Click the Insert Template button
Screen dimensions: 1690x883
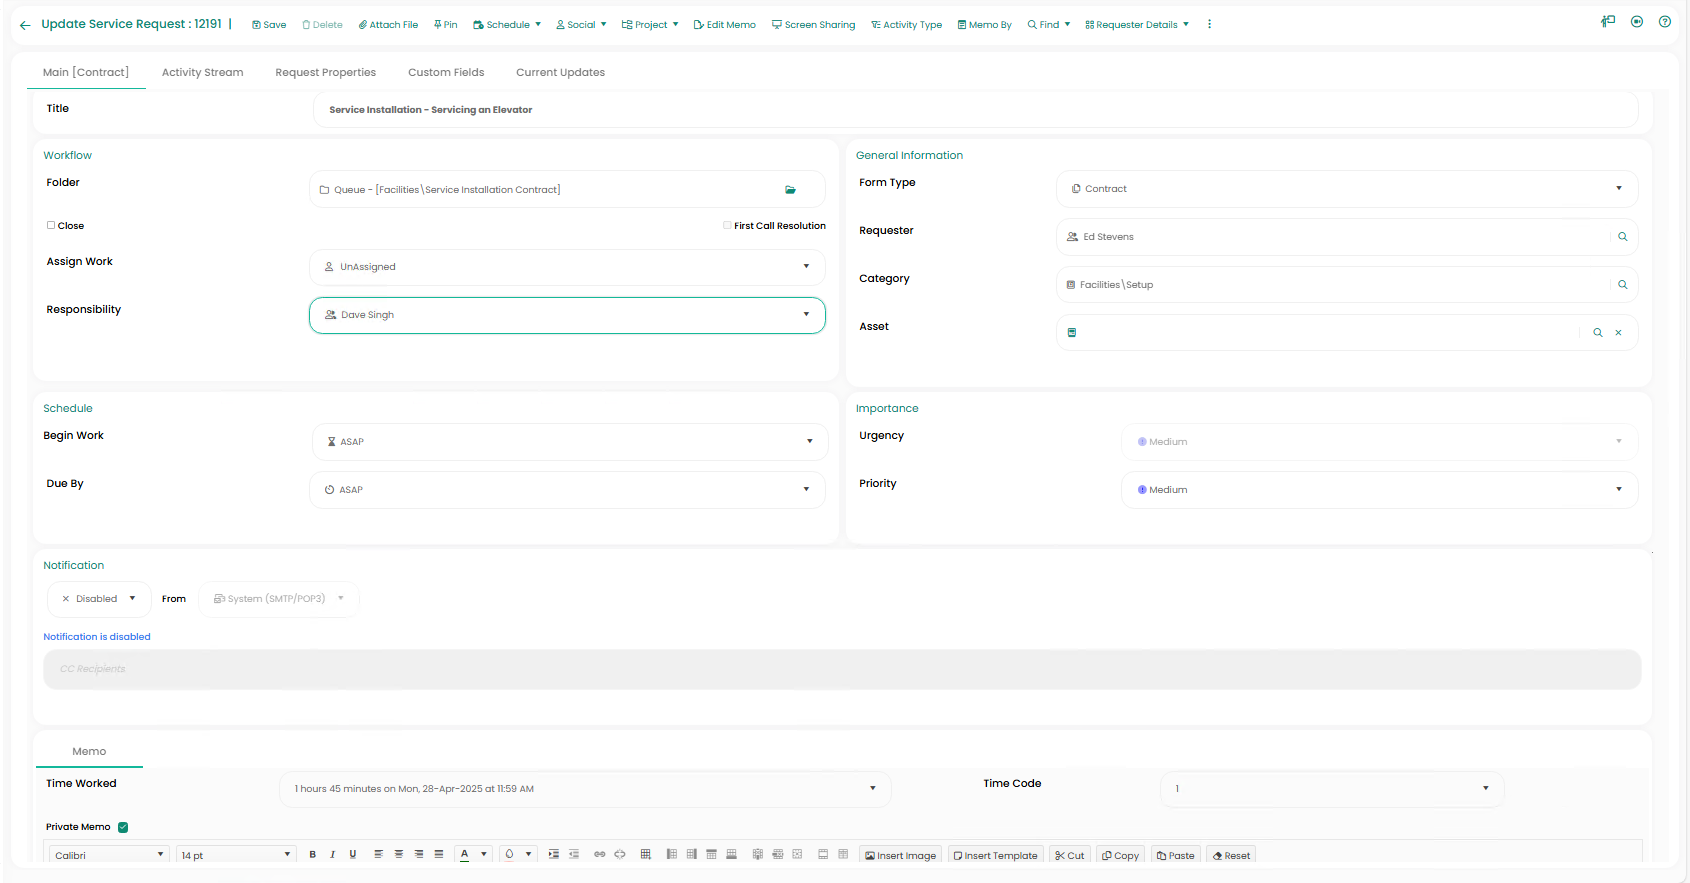point(995,856)
